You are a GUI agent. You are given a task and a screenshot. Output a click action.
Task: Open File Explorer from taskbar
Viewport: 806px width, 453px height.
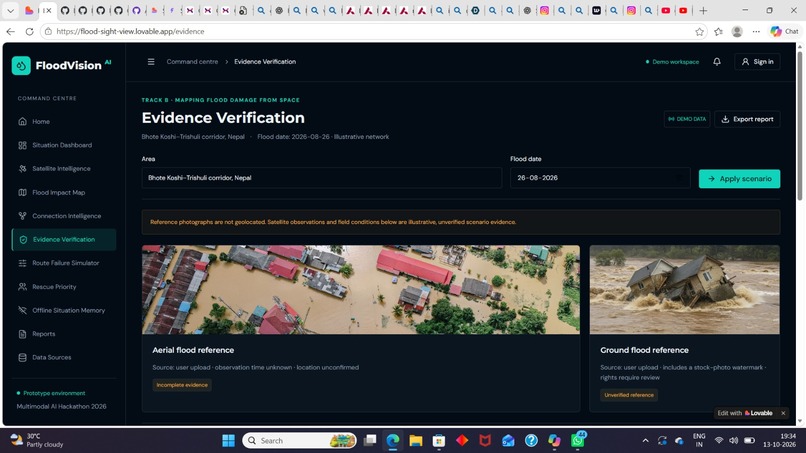[x=416, y=441]
